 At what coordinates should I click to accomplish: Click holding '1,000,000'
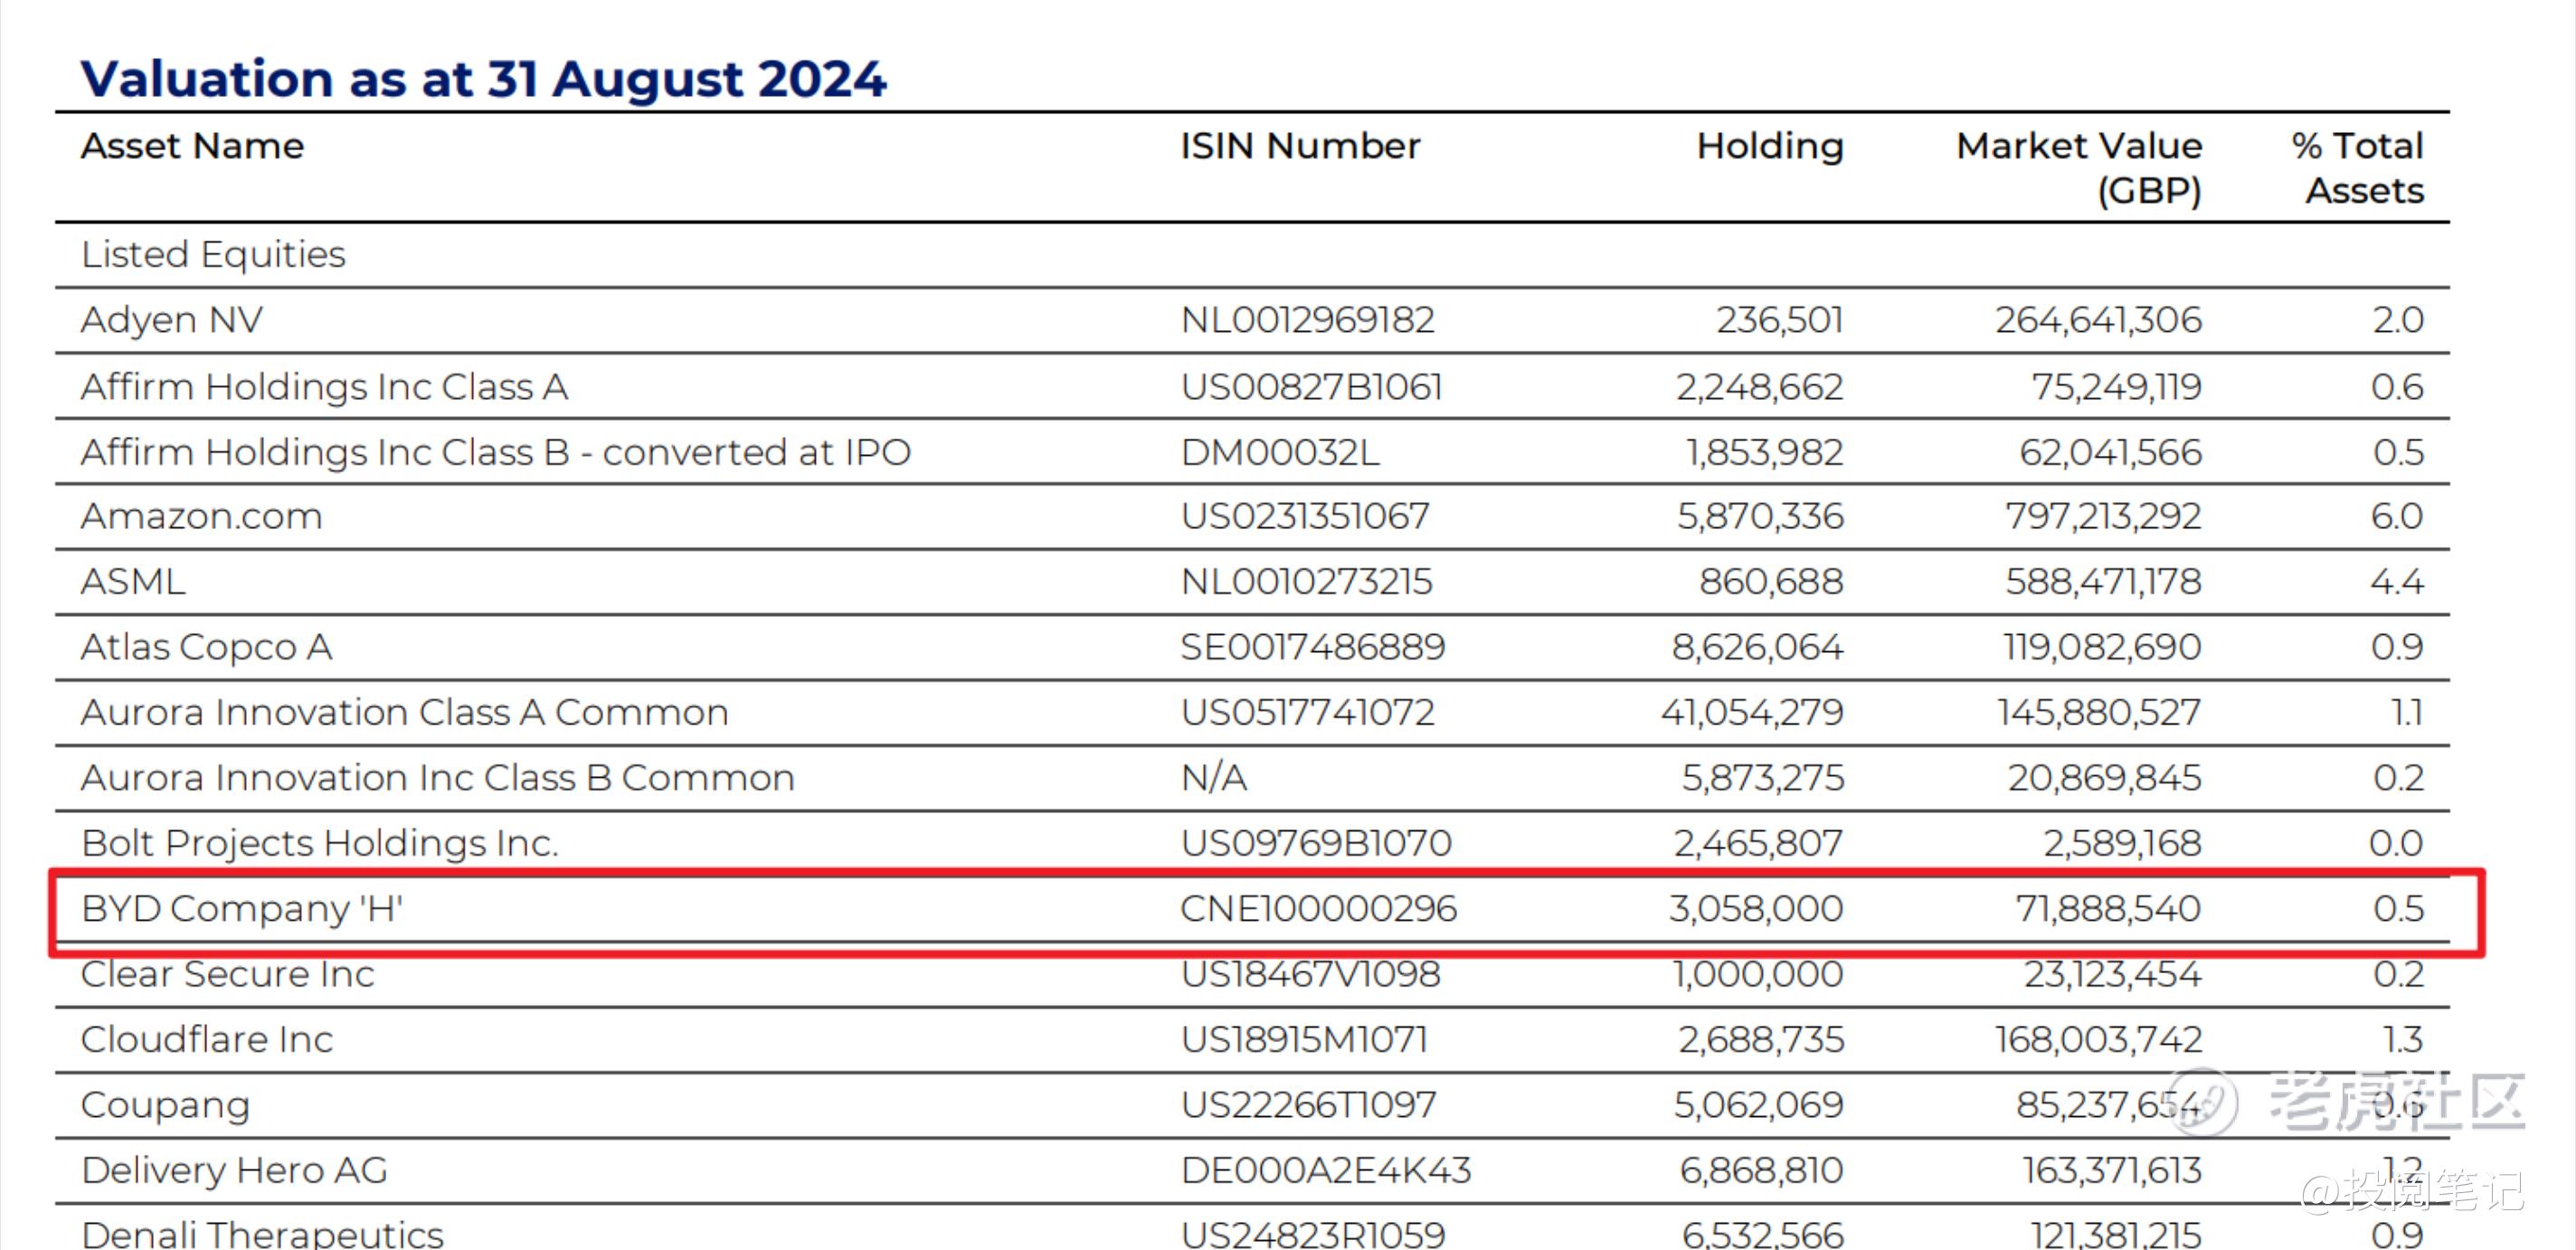1758,974
